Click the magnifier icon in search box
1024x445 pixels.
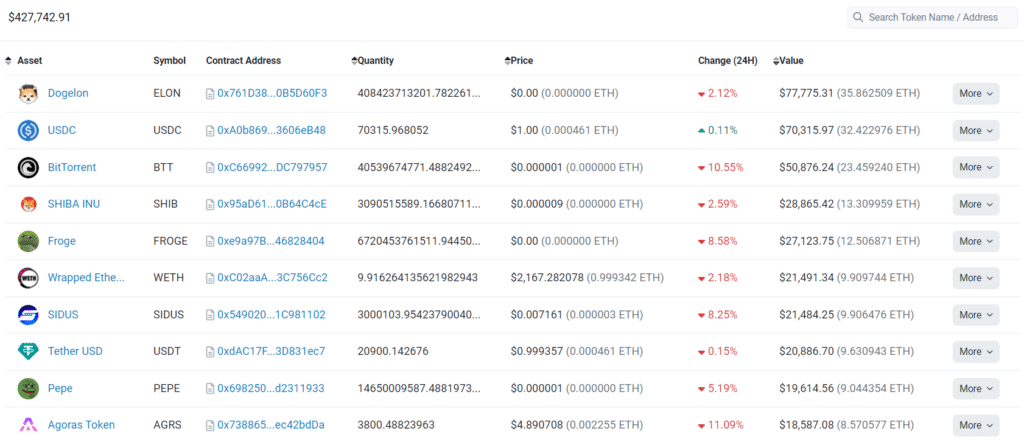857,18
